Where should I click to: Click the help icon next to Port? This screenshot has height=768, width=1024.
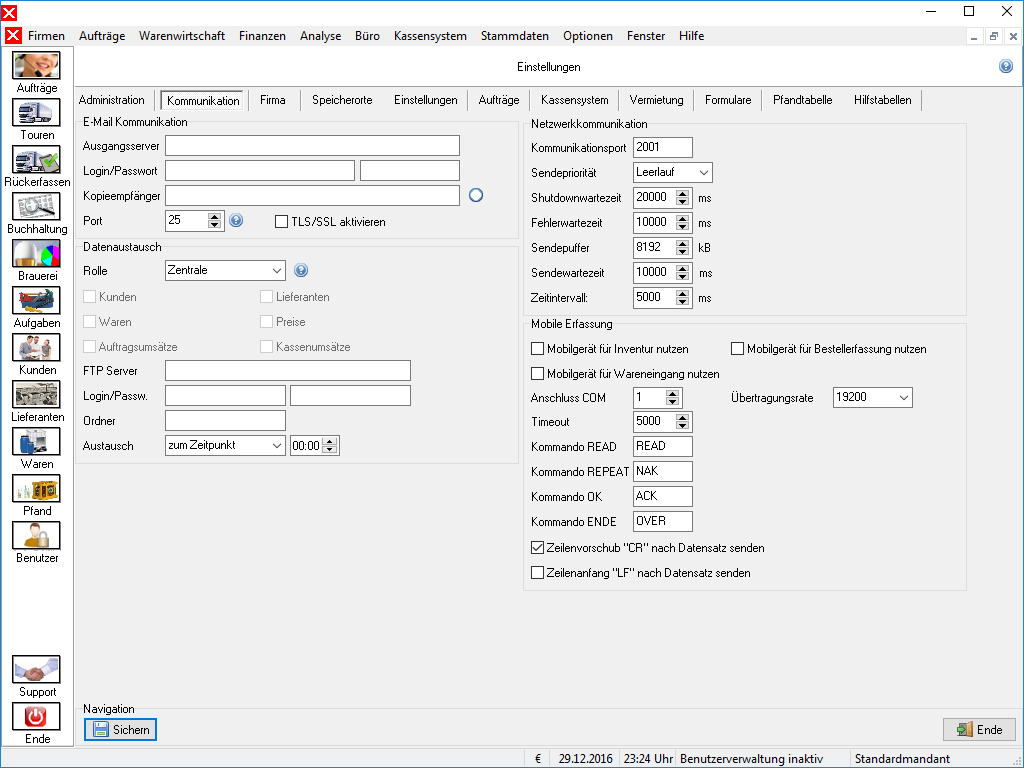(236, 221)
